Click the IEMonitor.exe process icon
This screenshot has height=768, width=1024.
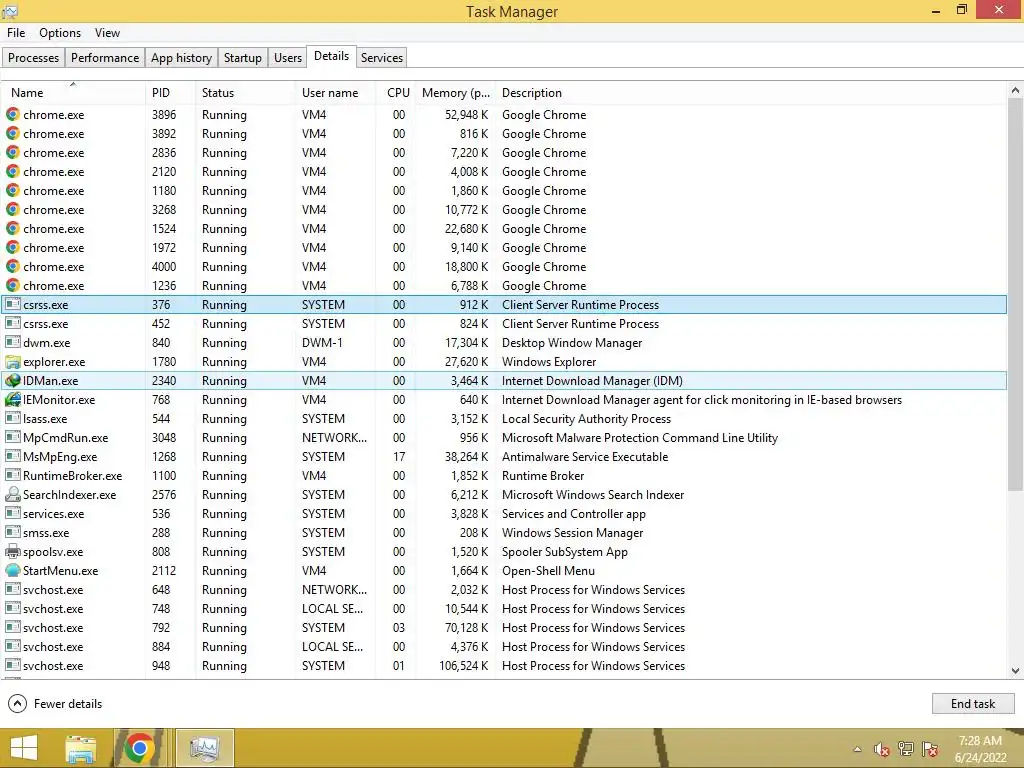pyautogui.click(x=12, y=399)
